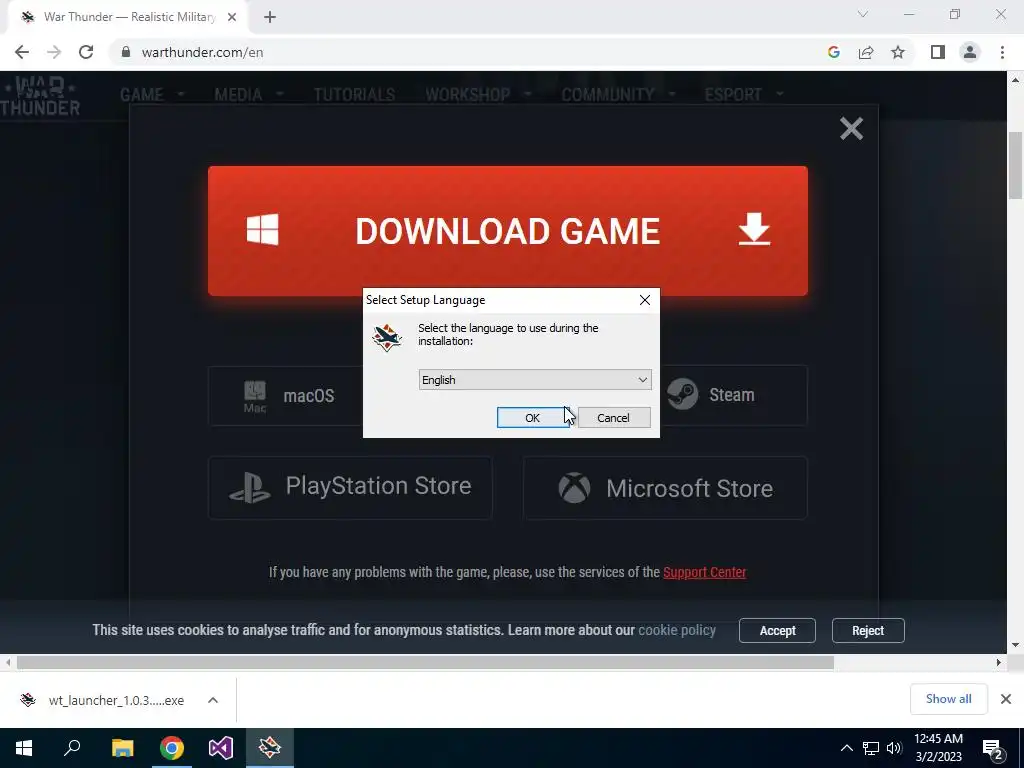View site information via padlock icon
The image size is (1024, 768).
pos(126,52)
